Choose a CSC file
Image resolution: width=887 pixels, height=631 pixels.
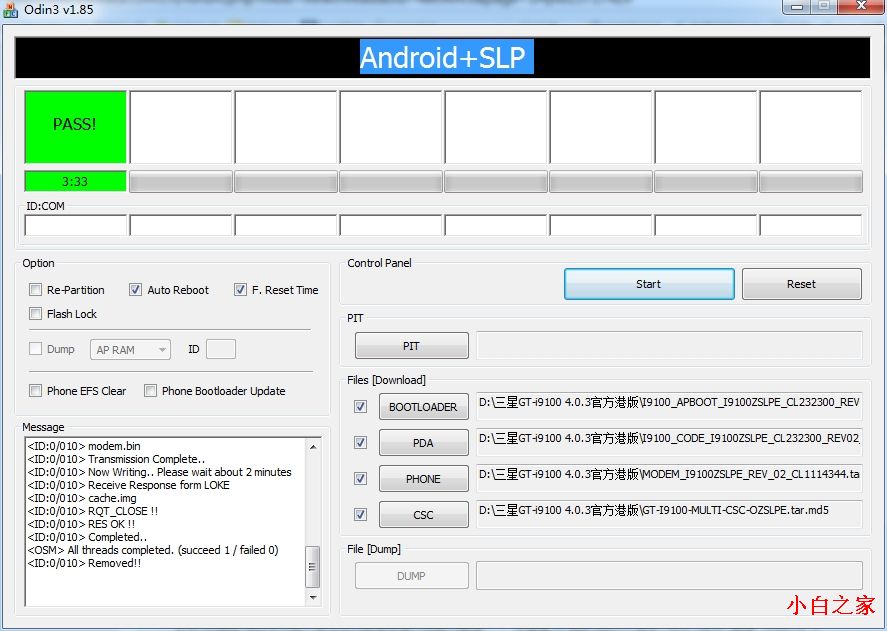point(423,515)
